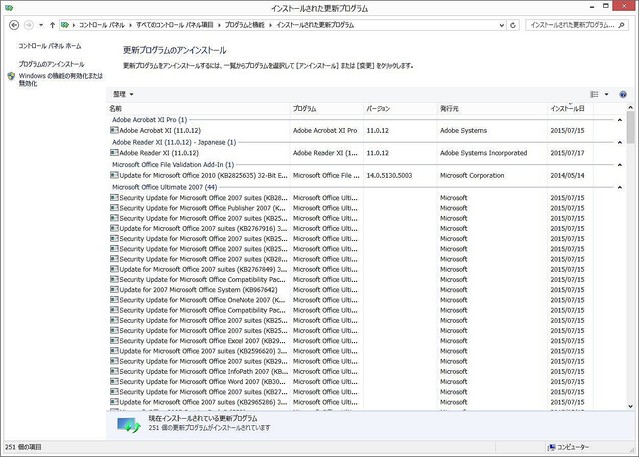Click icon of the Office Publisher 2007 update row

tap(114, 208)
